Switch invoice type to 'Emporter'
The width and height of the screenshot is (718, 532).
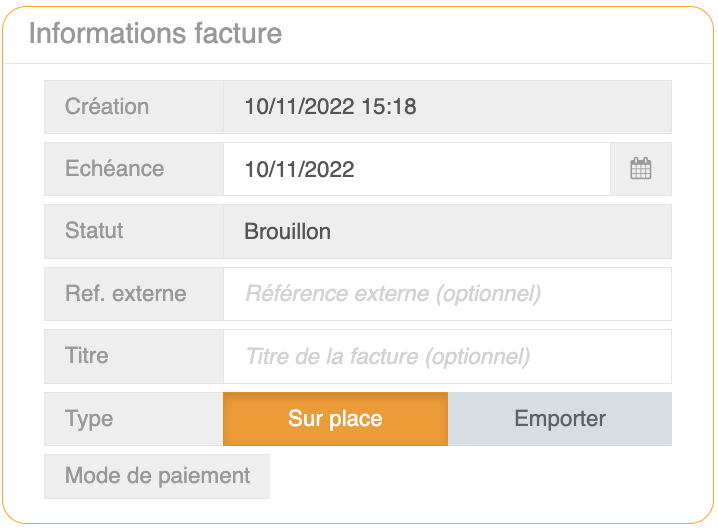click(x=560, y=418)
